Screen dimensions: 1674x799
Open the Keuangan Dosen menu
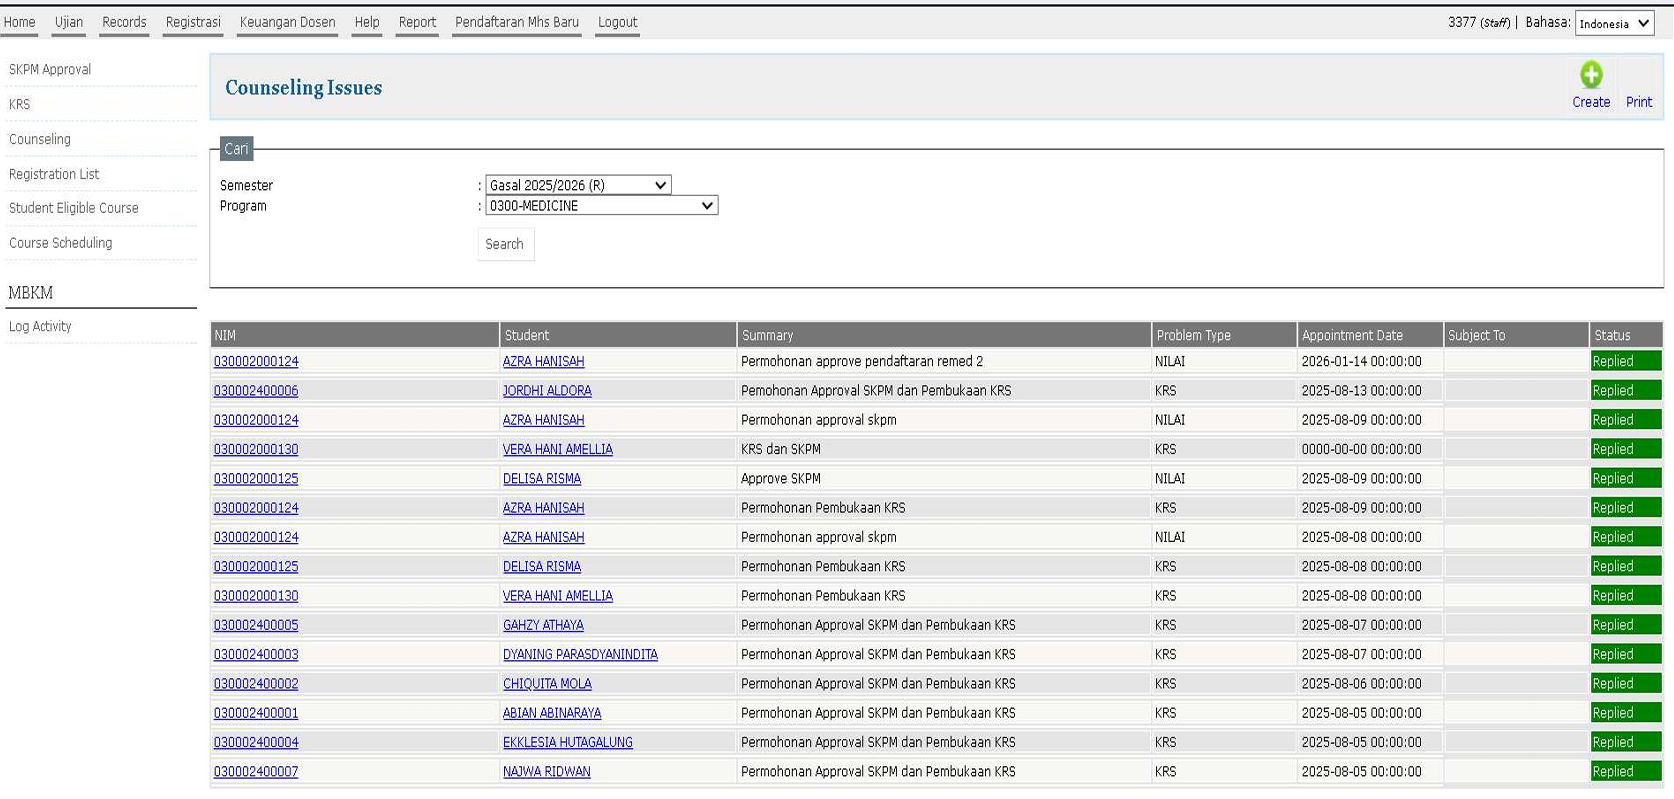tap(287, 22)
